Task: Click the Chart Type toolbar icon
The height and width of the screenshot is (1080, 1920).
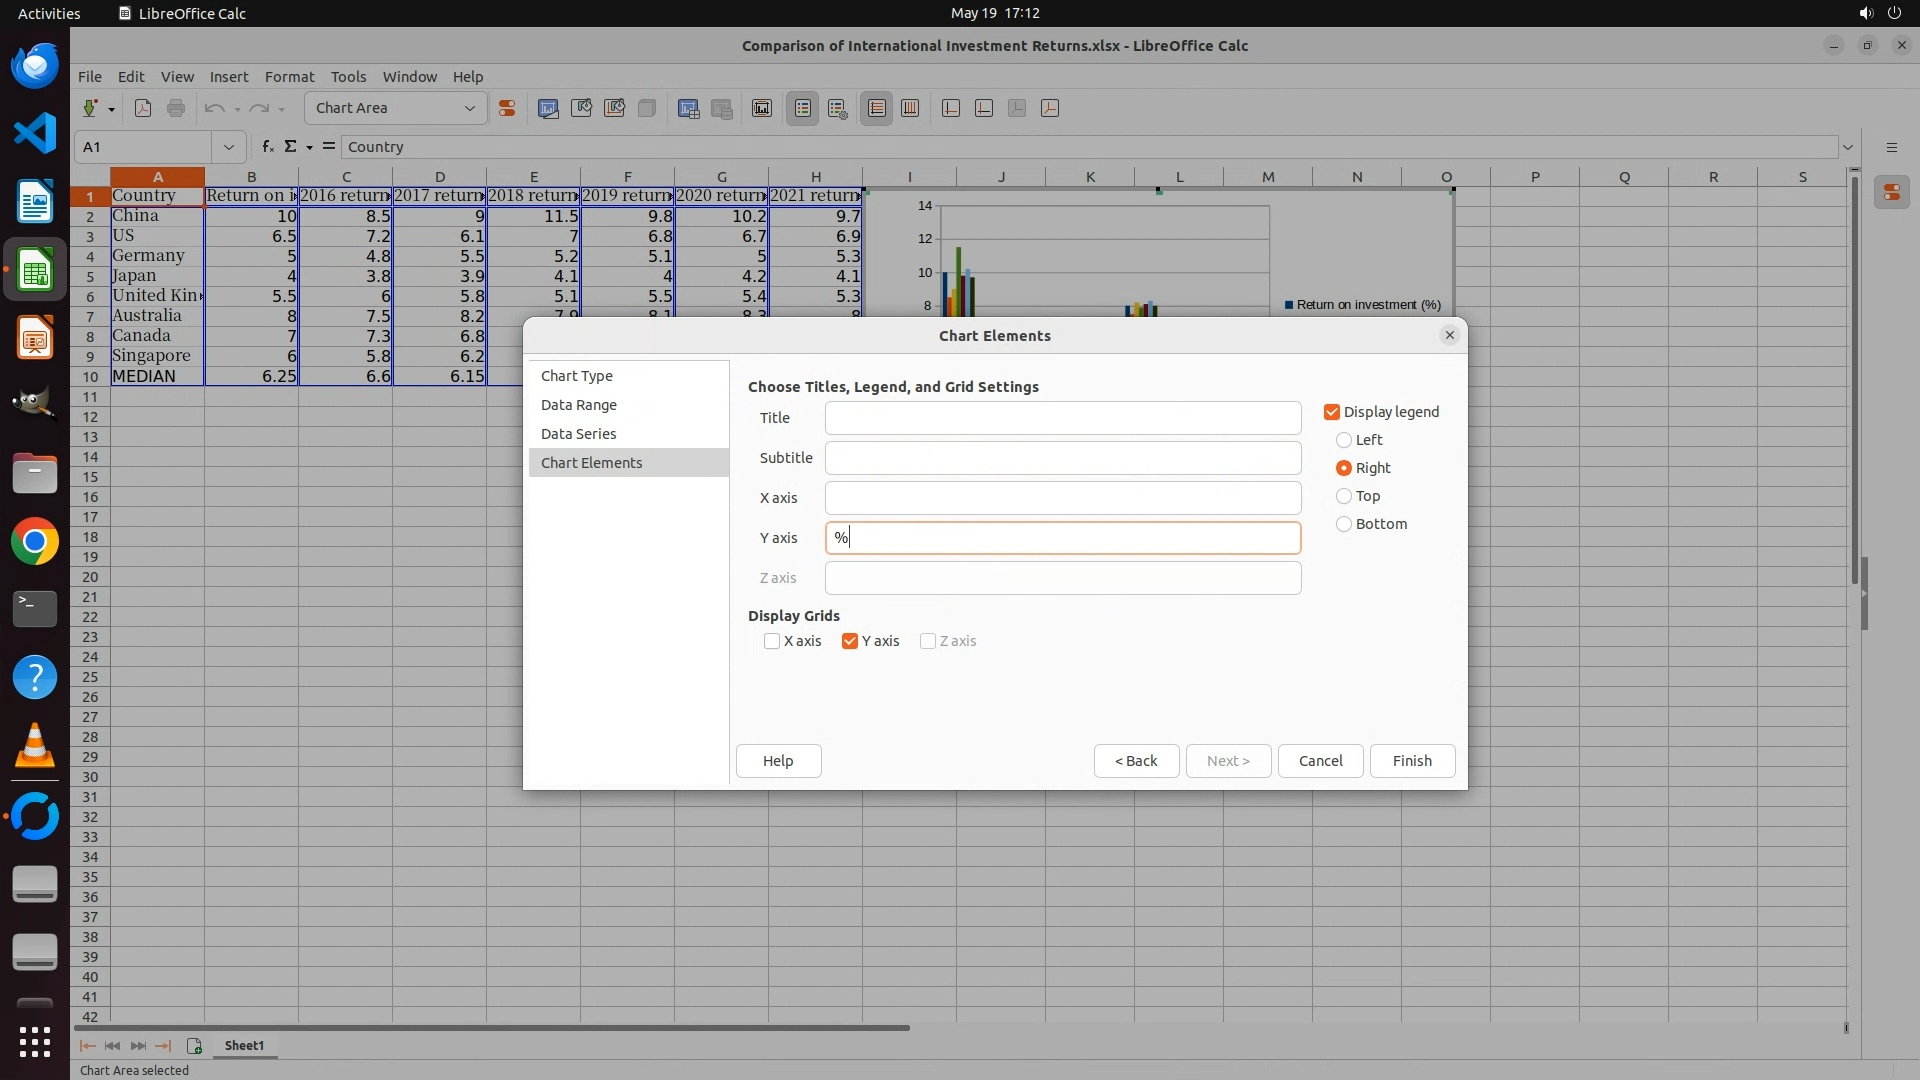Action: pos(548,108)
